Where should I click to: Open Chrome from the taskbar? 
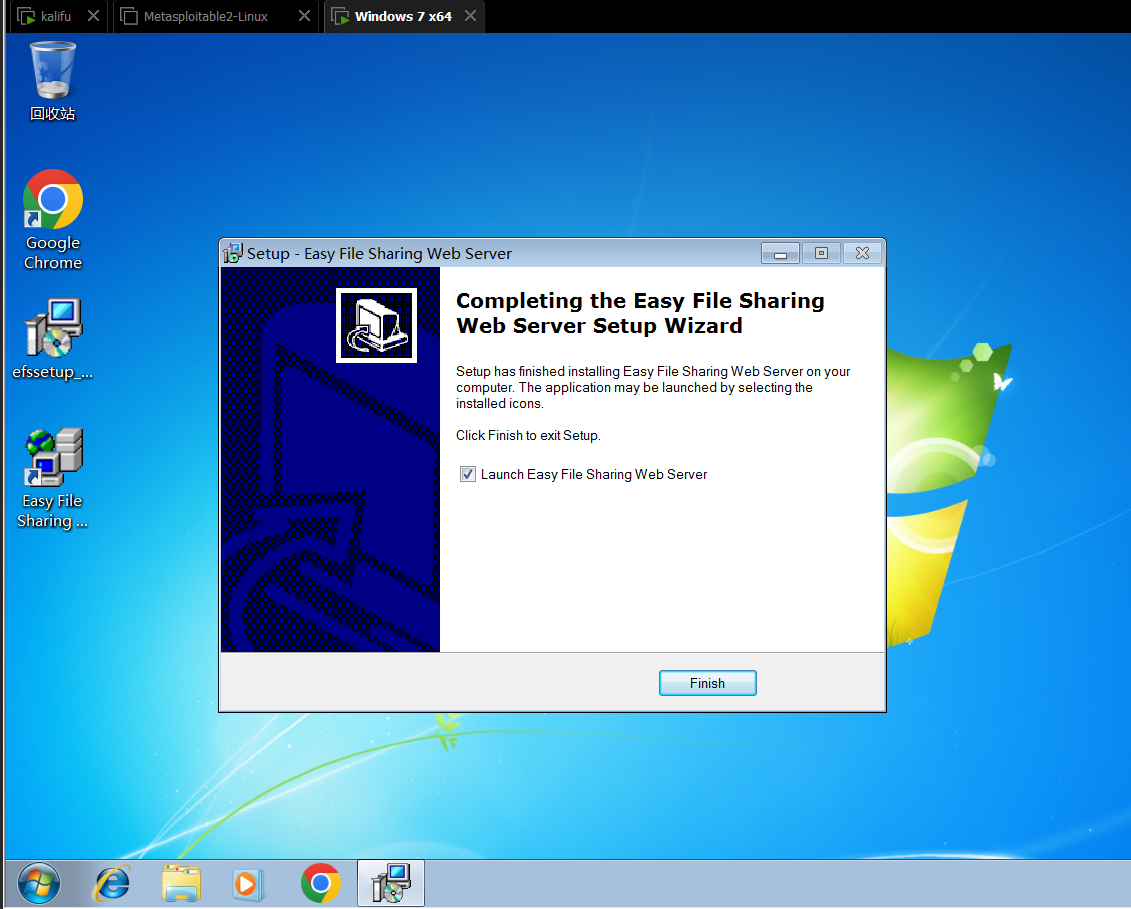click(x=319, y=883)
